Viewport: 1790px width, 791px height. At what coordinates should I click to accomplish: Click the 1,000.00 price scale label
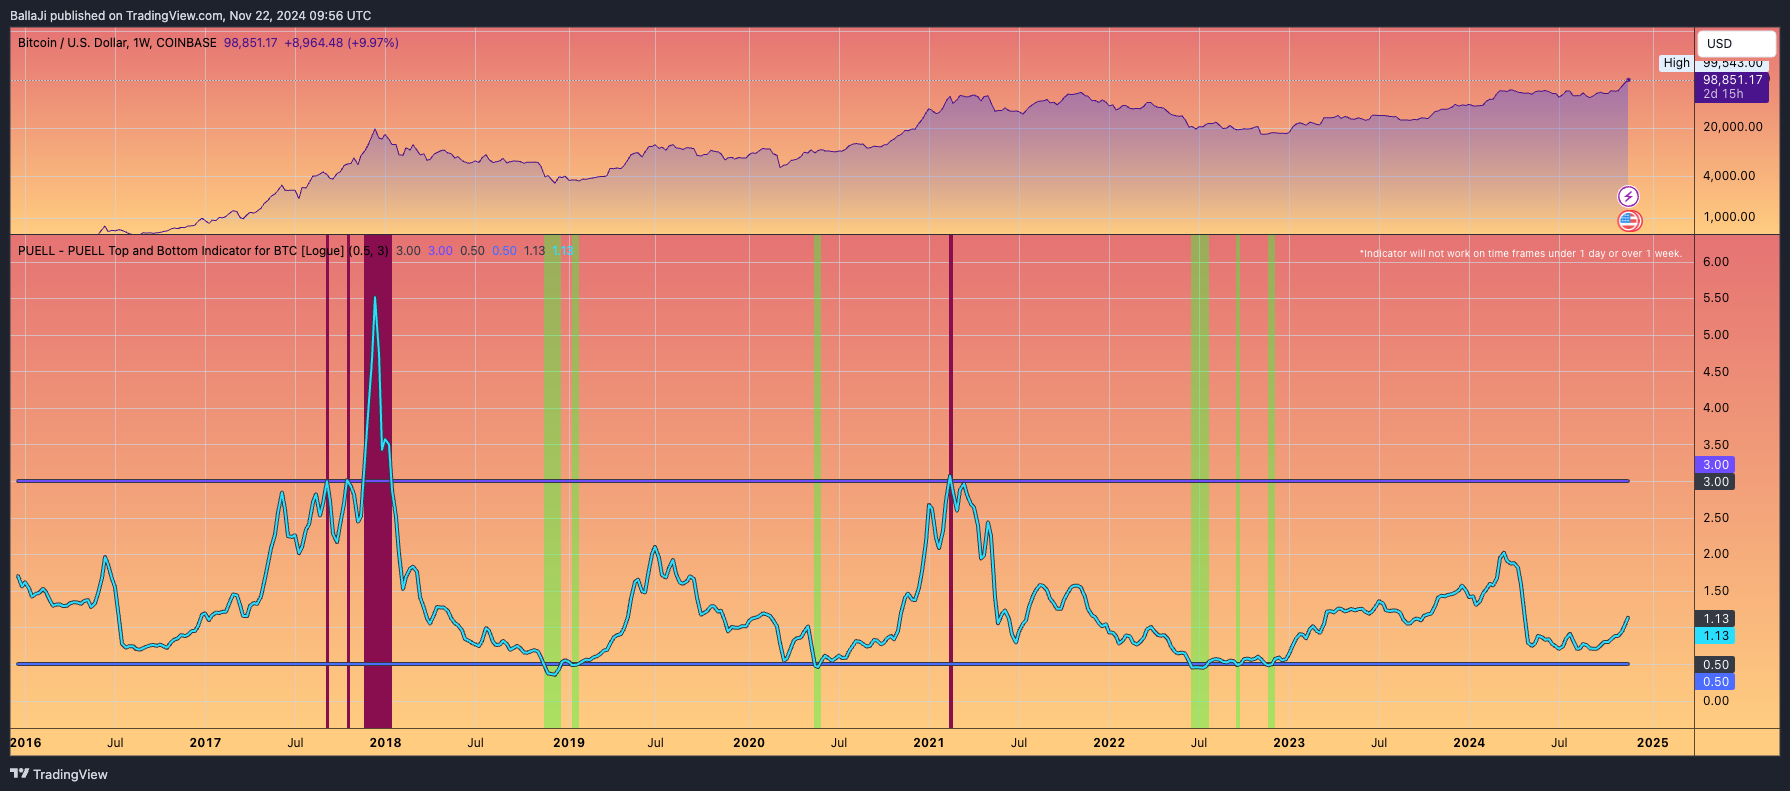pos(1729,217)
